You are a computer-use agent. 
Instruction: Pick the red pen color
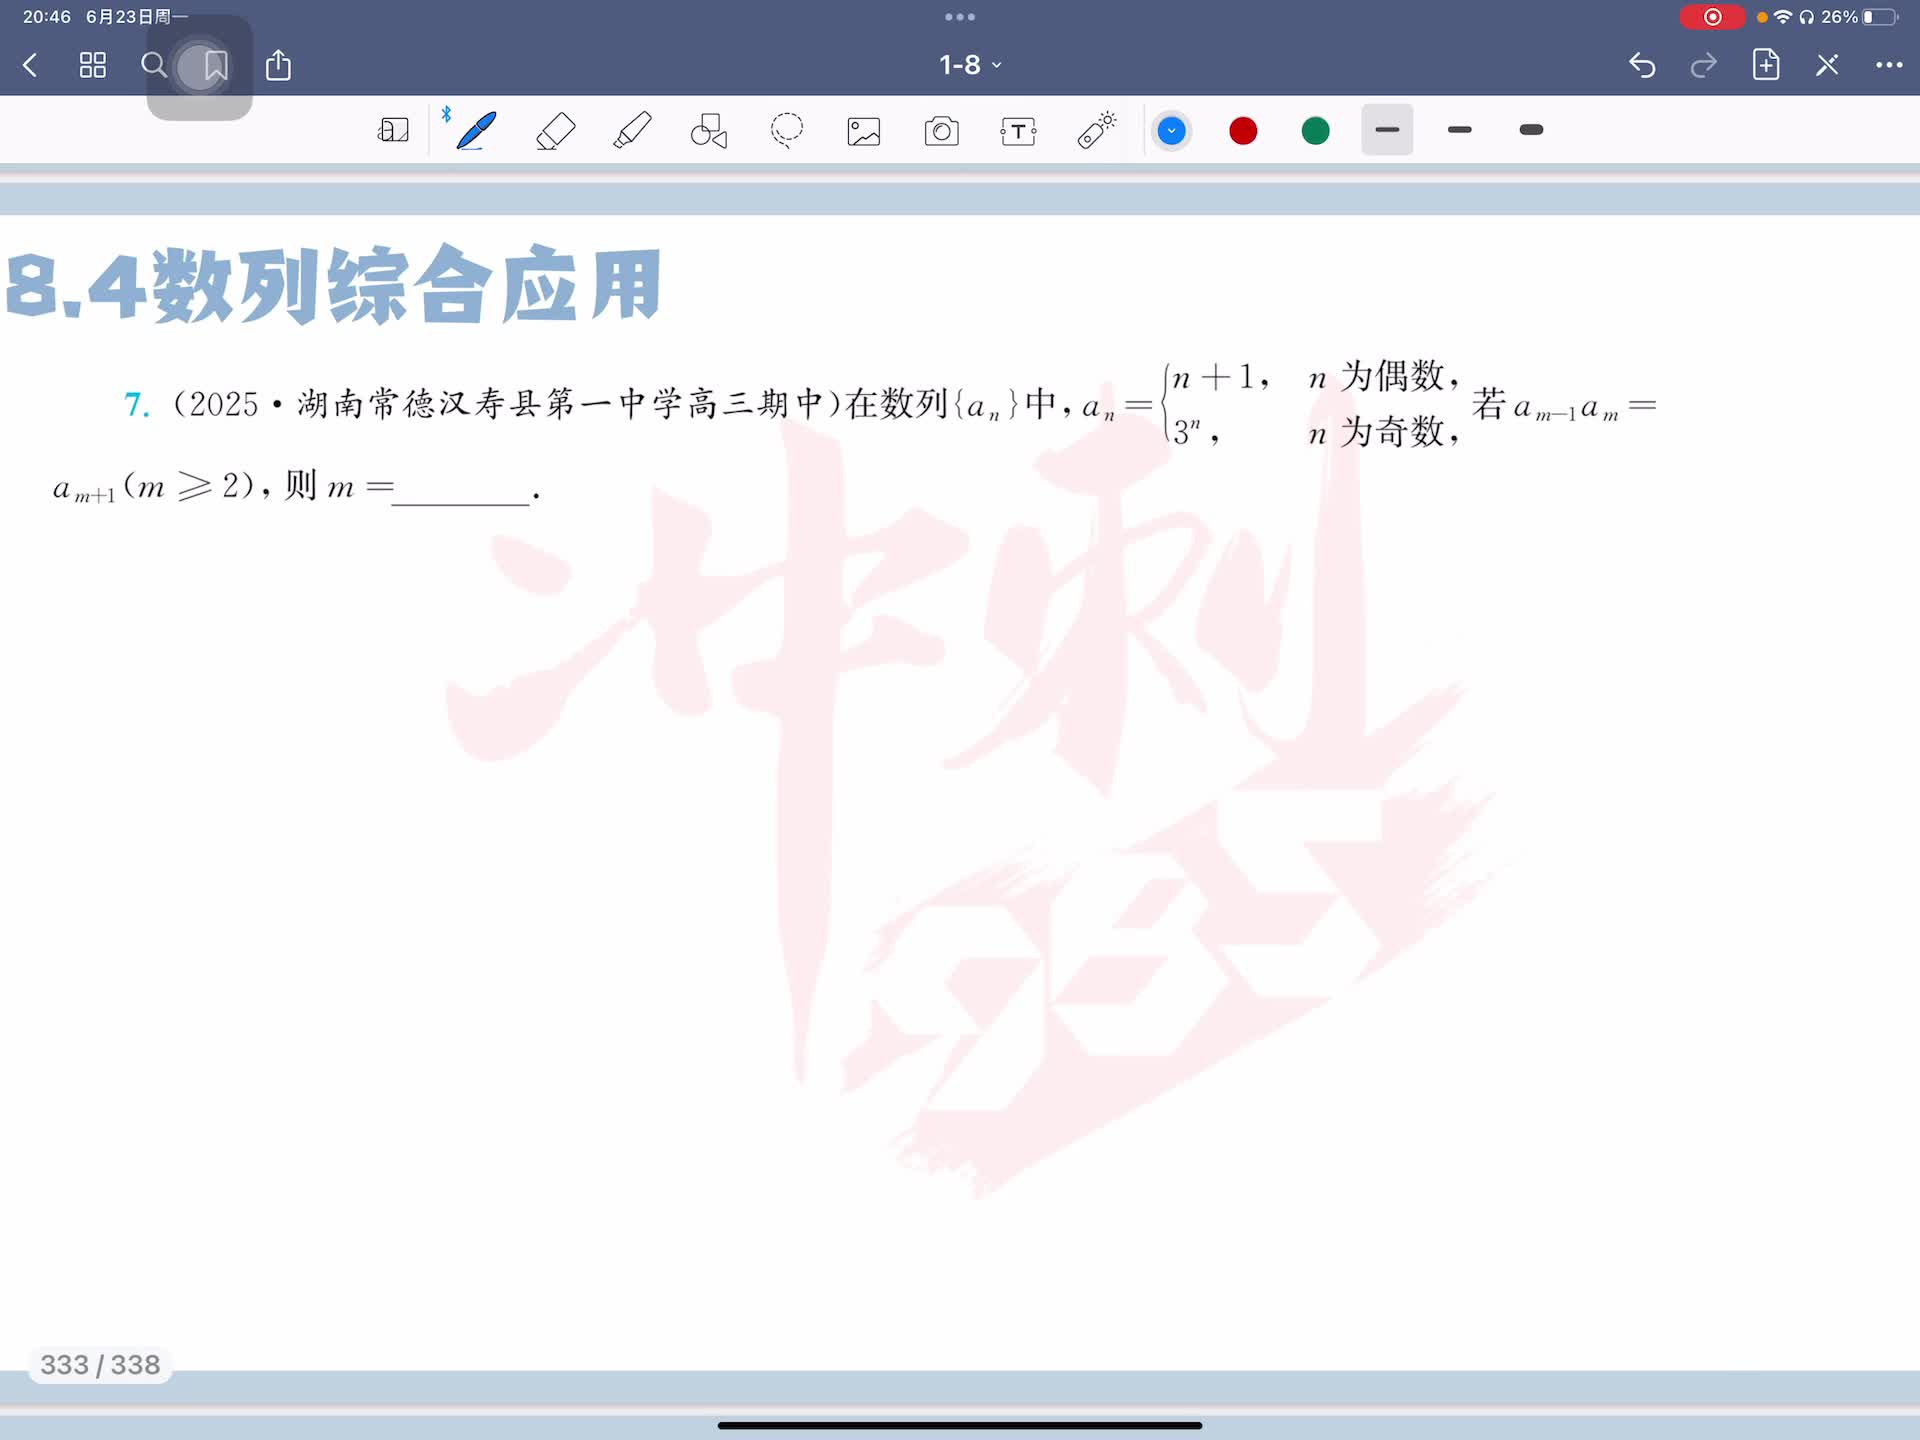click(1243, 131)
